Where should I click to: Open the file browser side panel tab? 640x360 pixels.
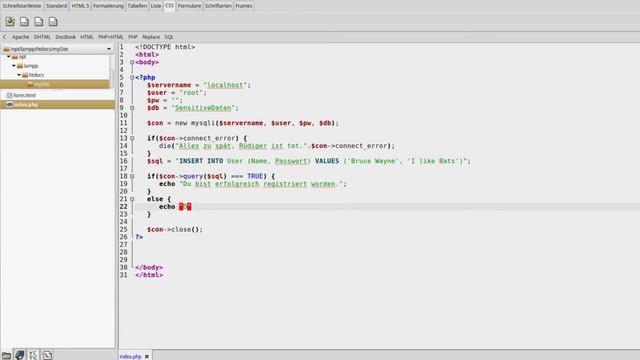[7, 355]
